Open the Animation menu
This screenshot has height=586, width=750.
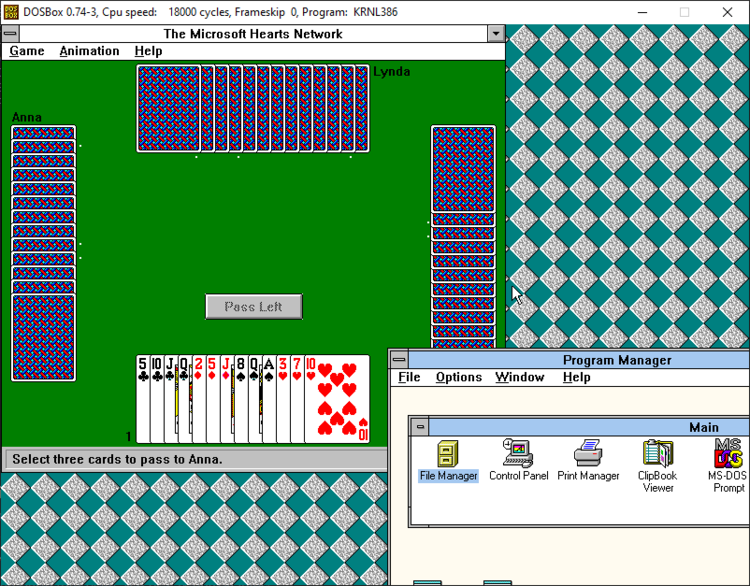tap(89, 51)
